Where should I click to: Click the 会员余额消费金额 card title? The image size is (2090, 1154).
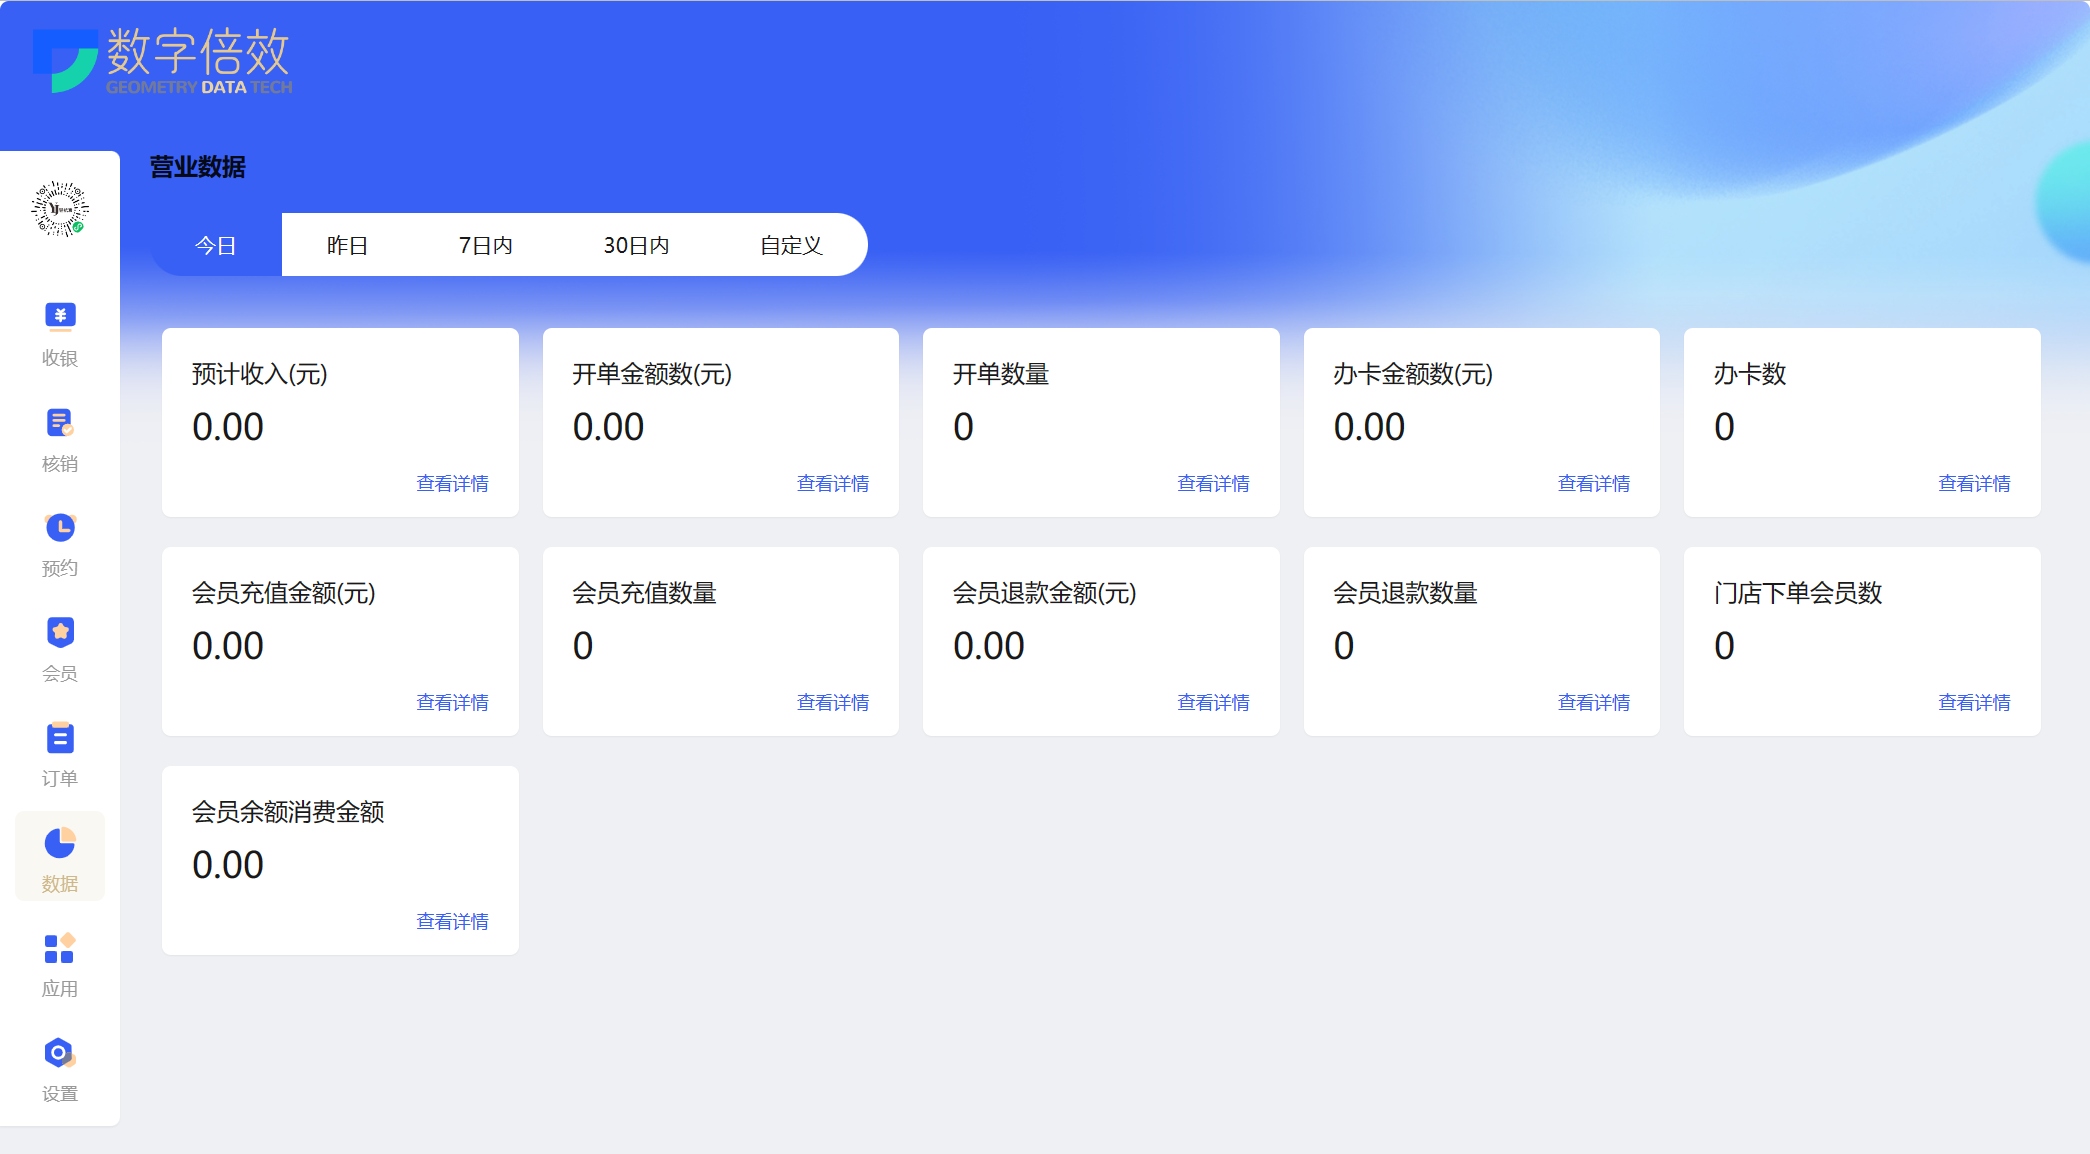click(288, 812)
